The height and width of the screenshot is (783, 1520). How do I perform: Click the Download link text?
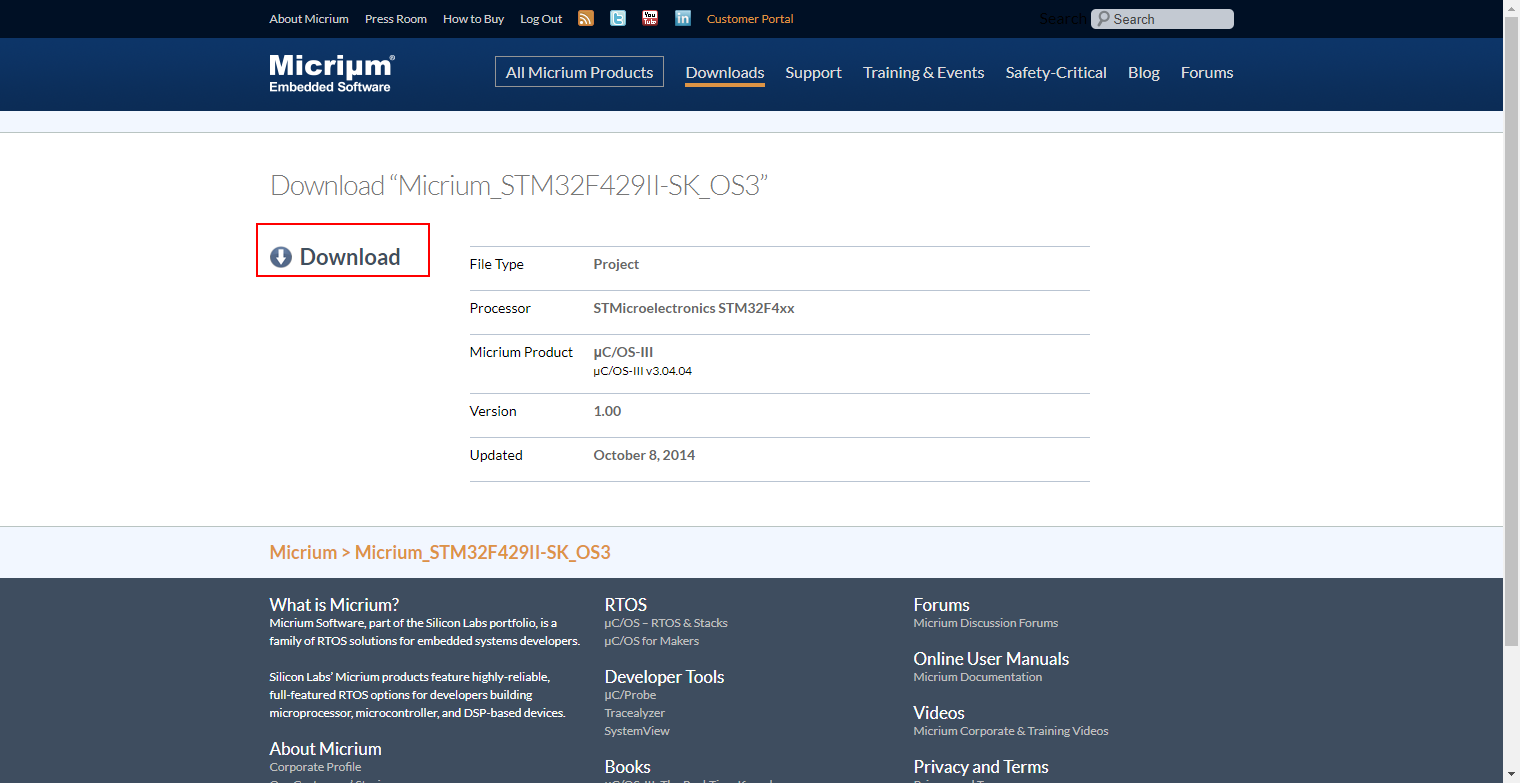(350, 257)
